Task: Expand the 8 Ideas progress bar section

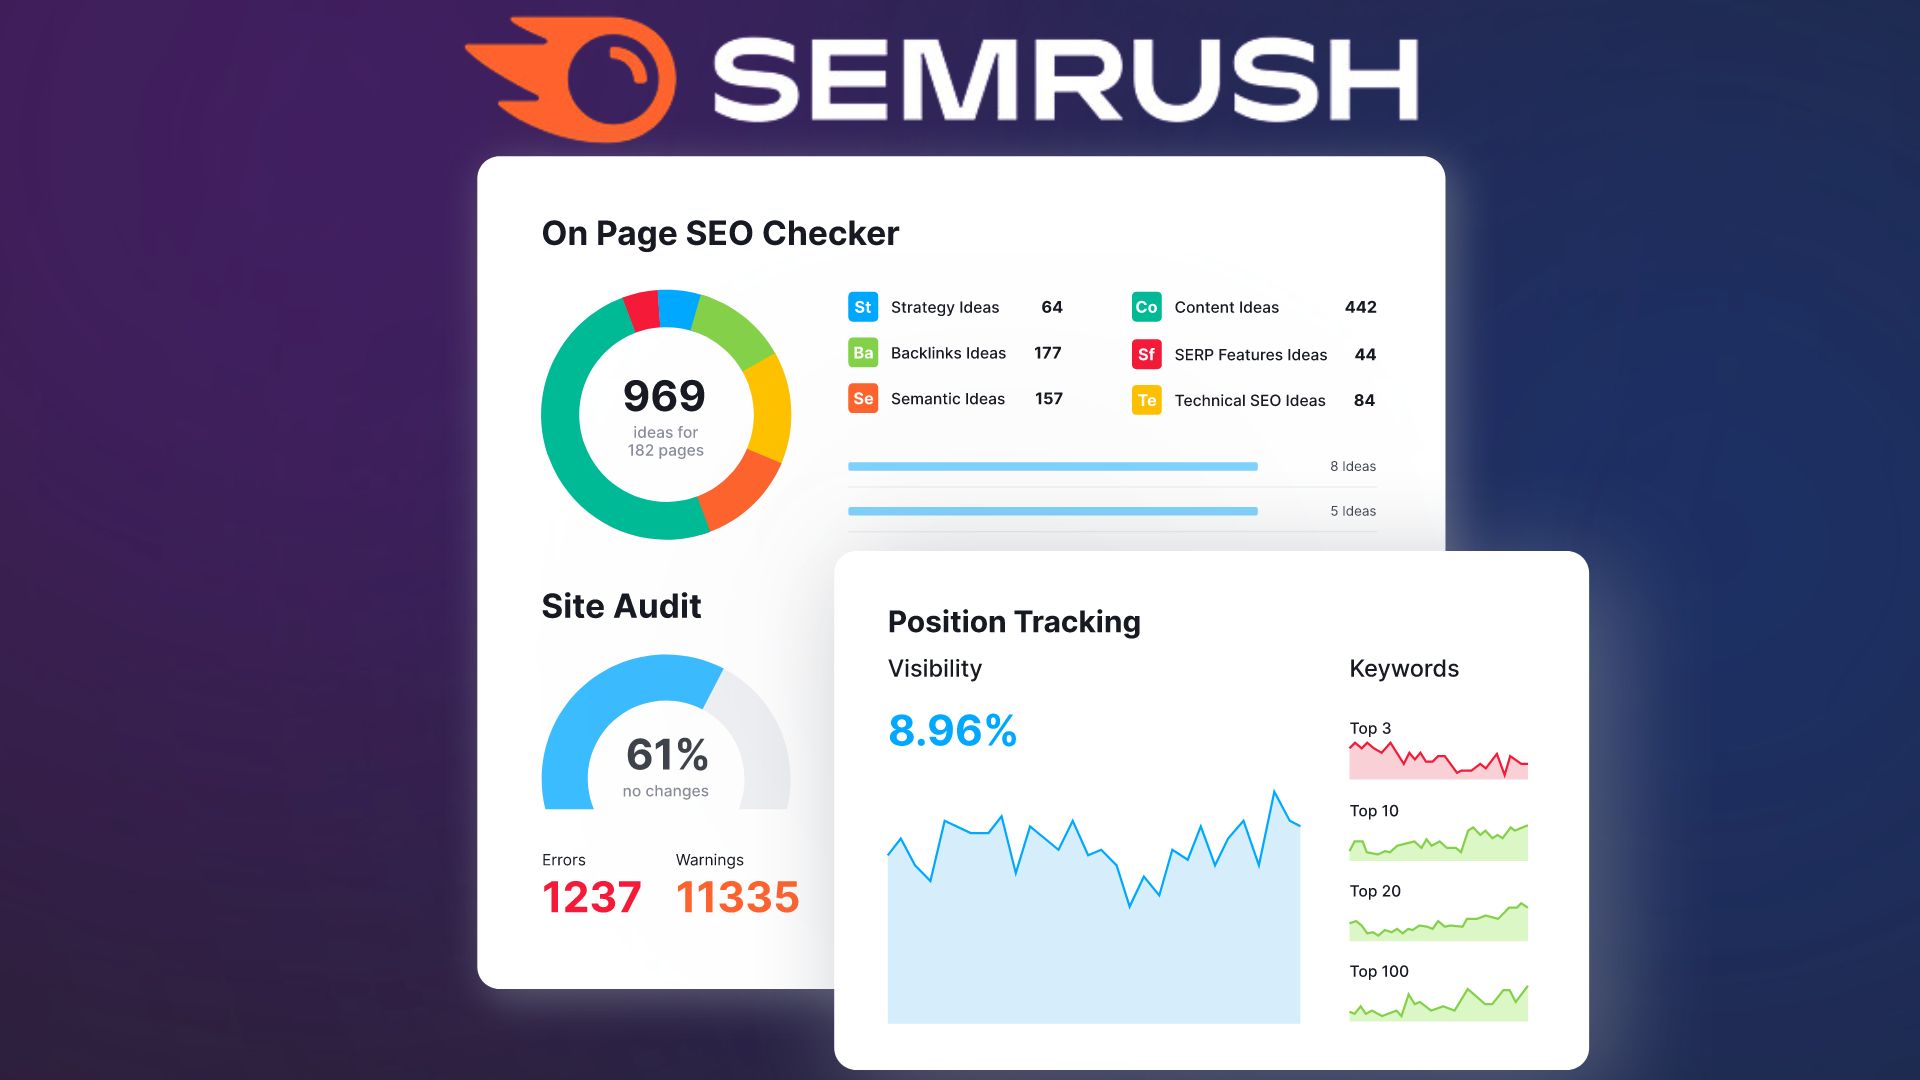Action: [x=1056, y=465]
